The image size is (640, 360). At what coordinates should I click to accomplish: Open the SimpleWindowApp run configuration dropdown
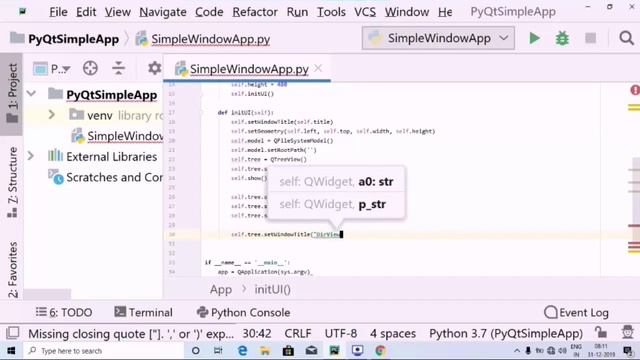tap(438, 38)
